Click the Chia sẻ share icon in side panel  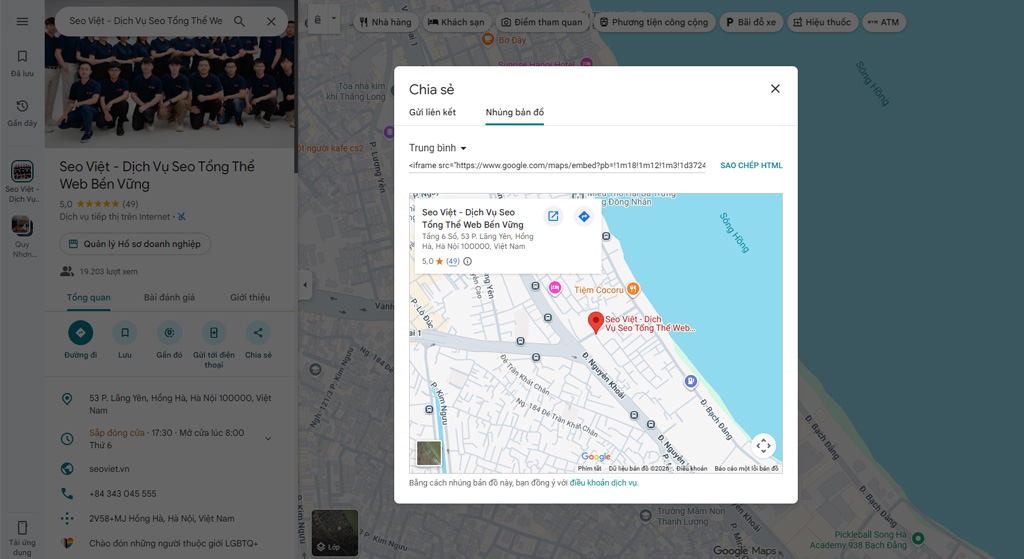coord(258,333)
